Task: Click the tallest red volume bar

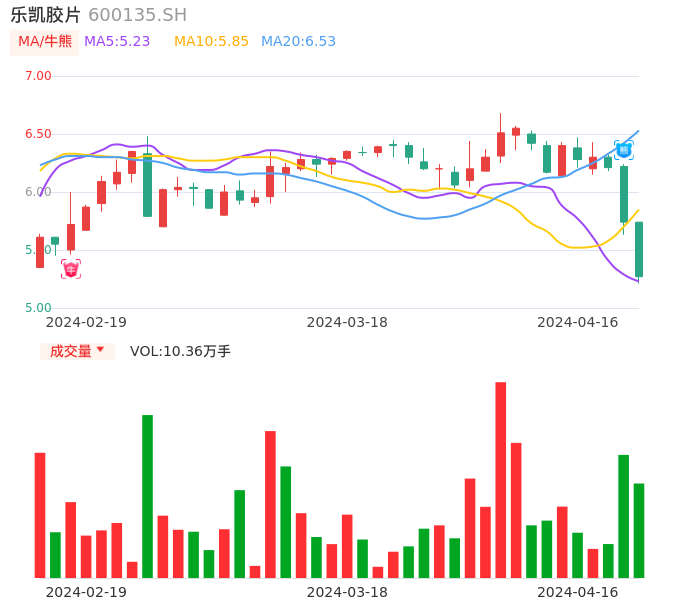Action: click(500, 480)
